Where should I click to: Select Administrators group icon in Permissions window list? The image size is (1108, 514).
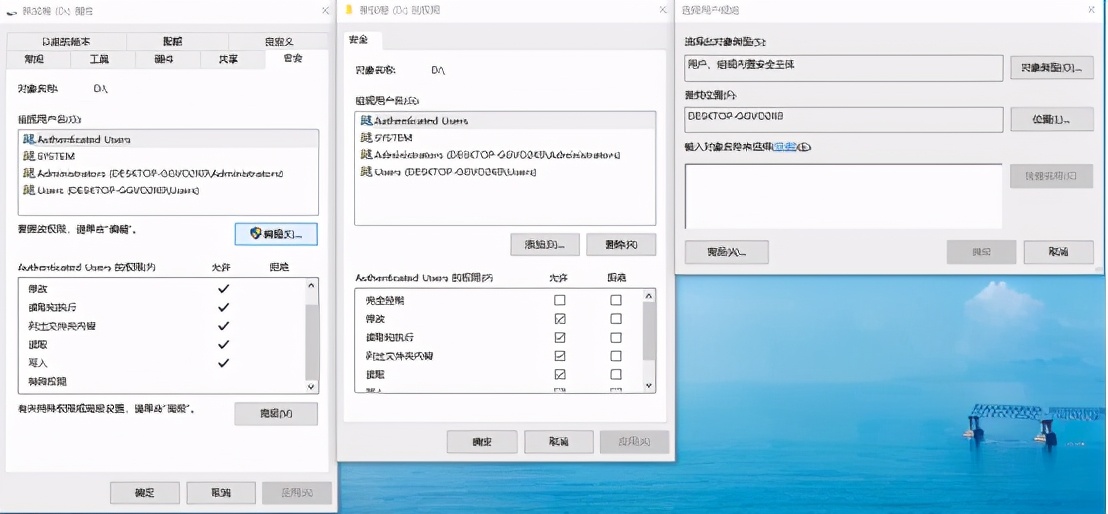click(366, 155)
